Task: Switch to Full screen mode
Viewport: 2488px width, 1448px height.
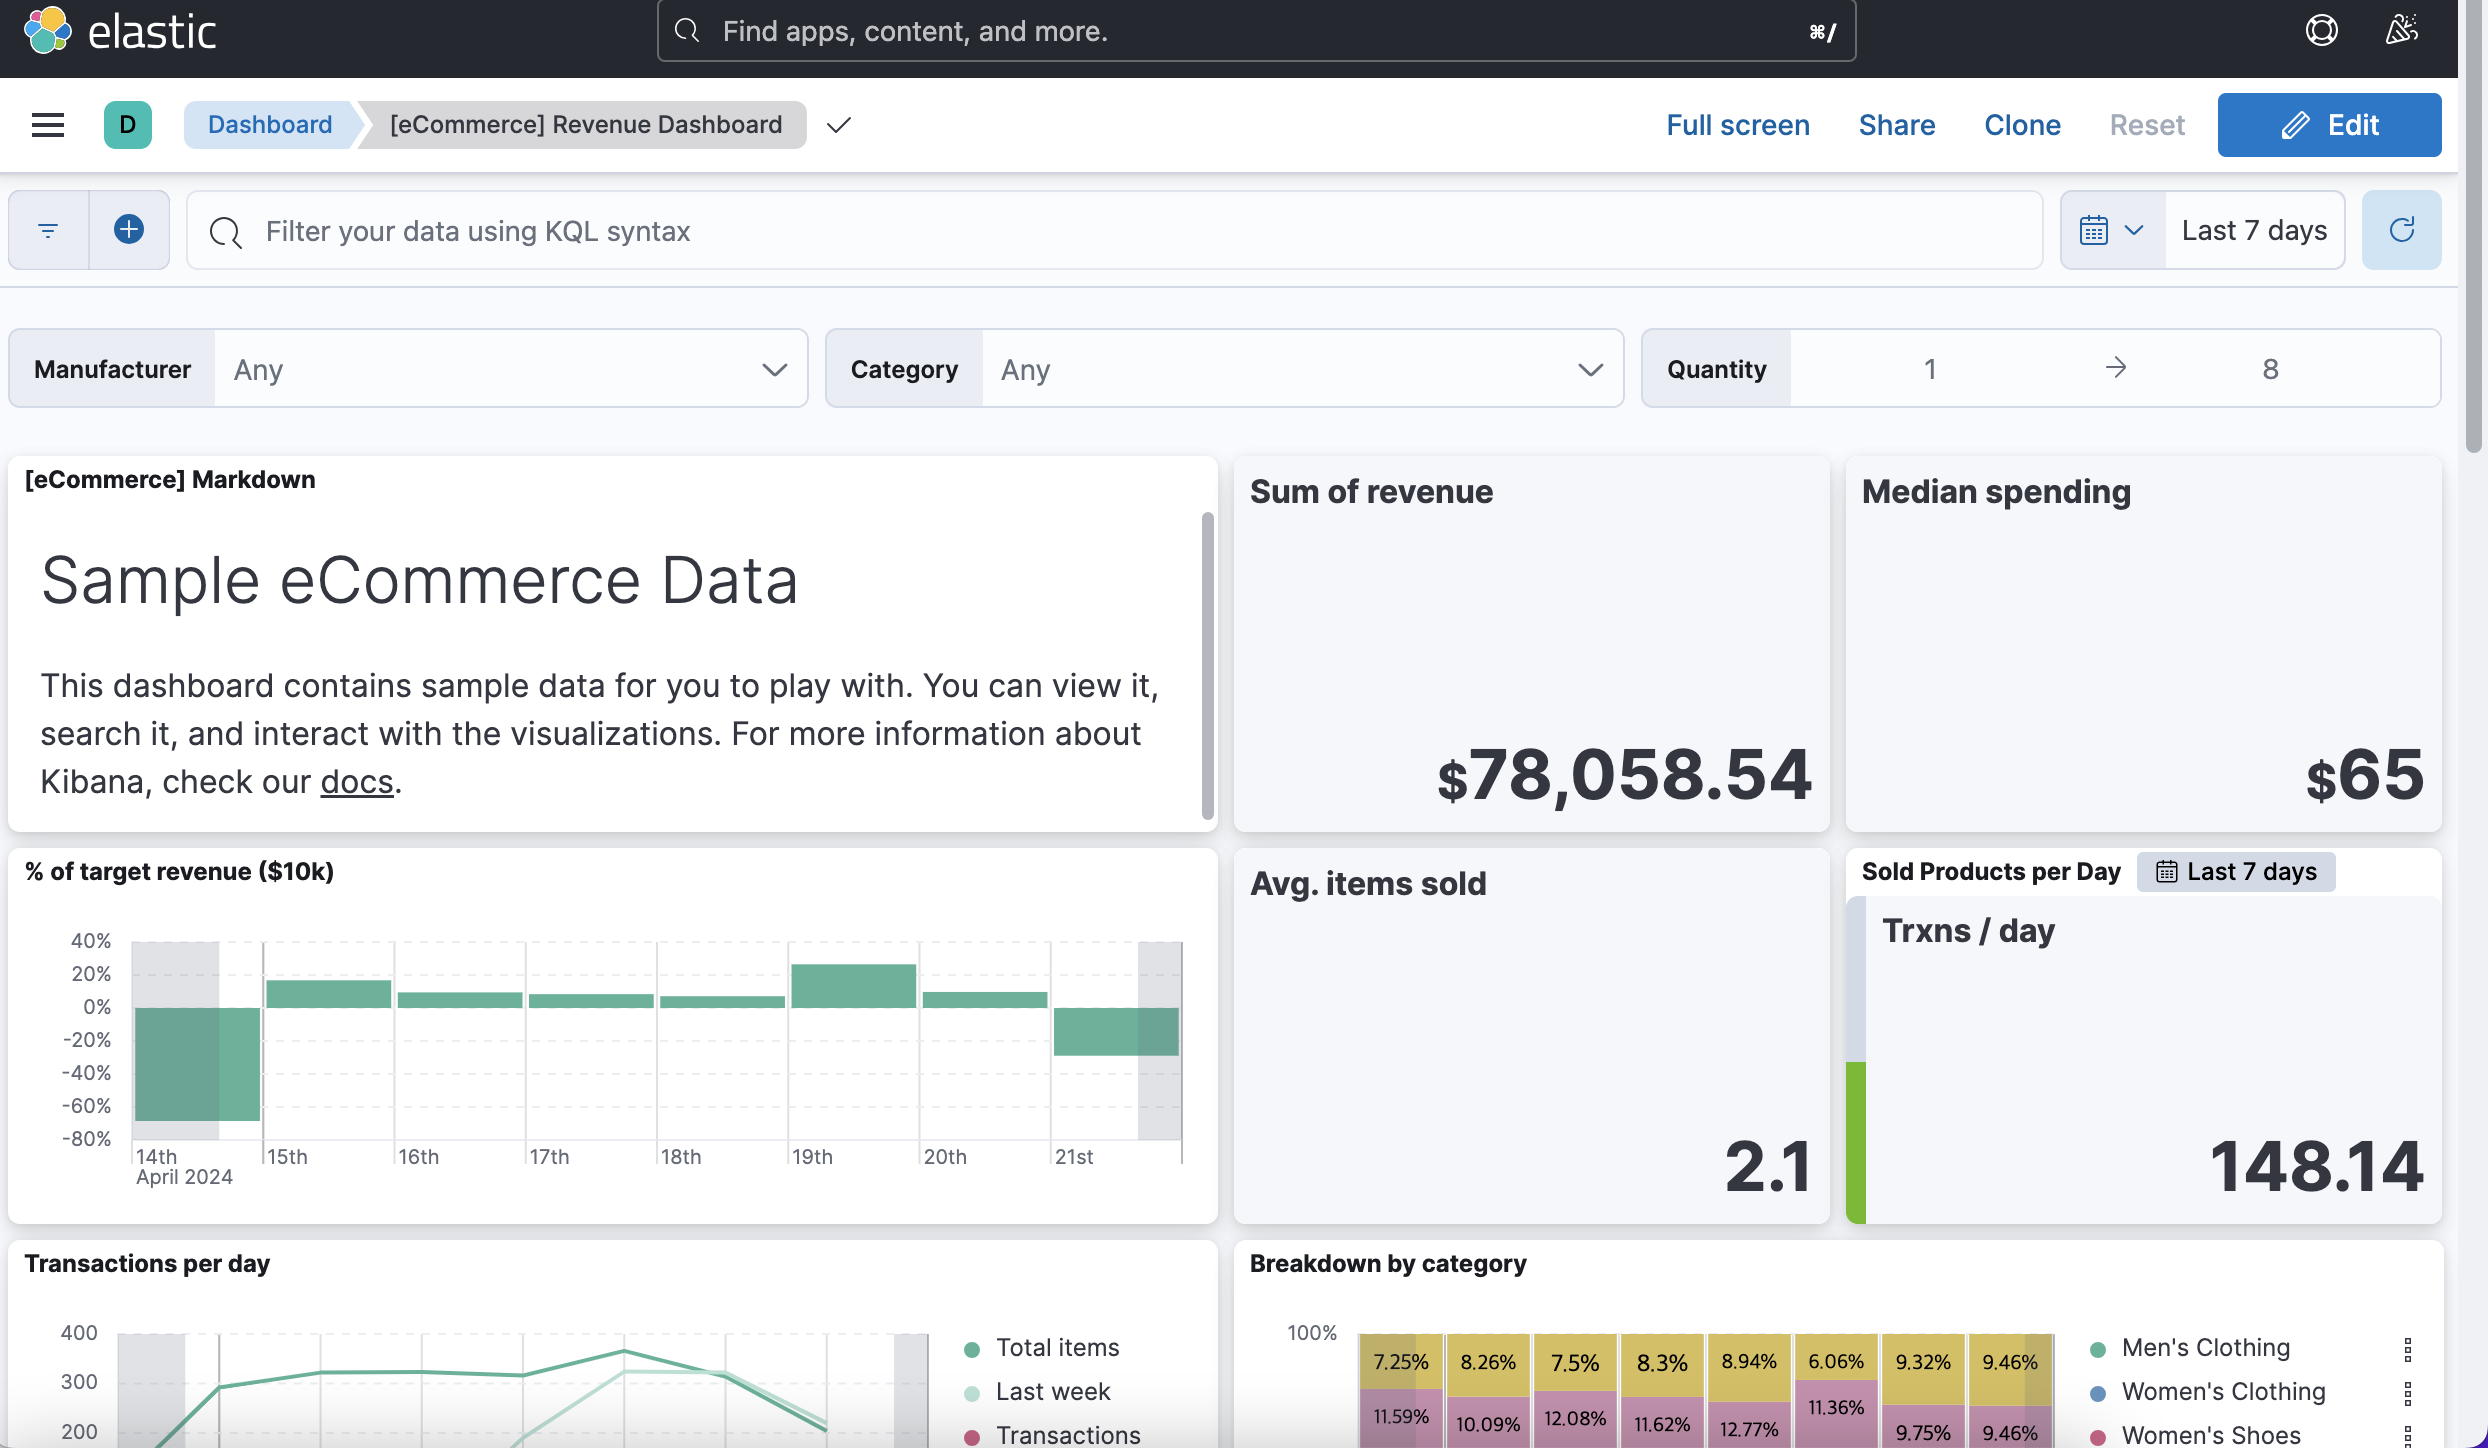Action: click(x=1737, y=125)
